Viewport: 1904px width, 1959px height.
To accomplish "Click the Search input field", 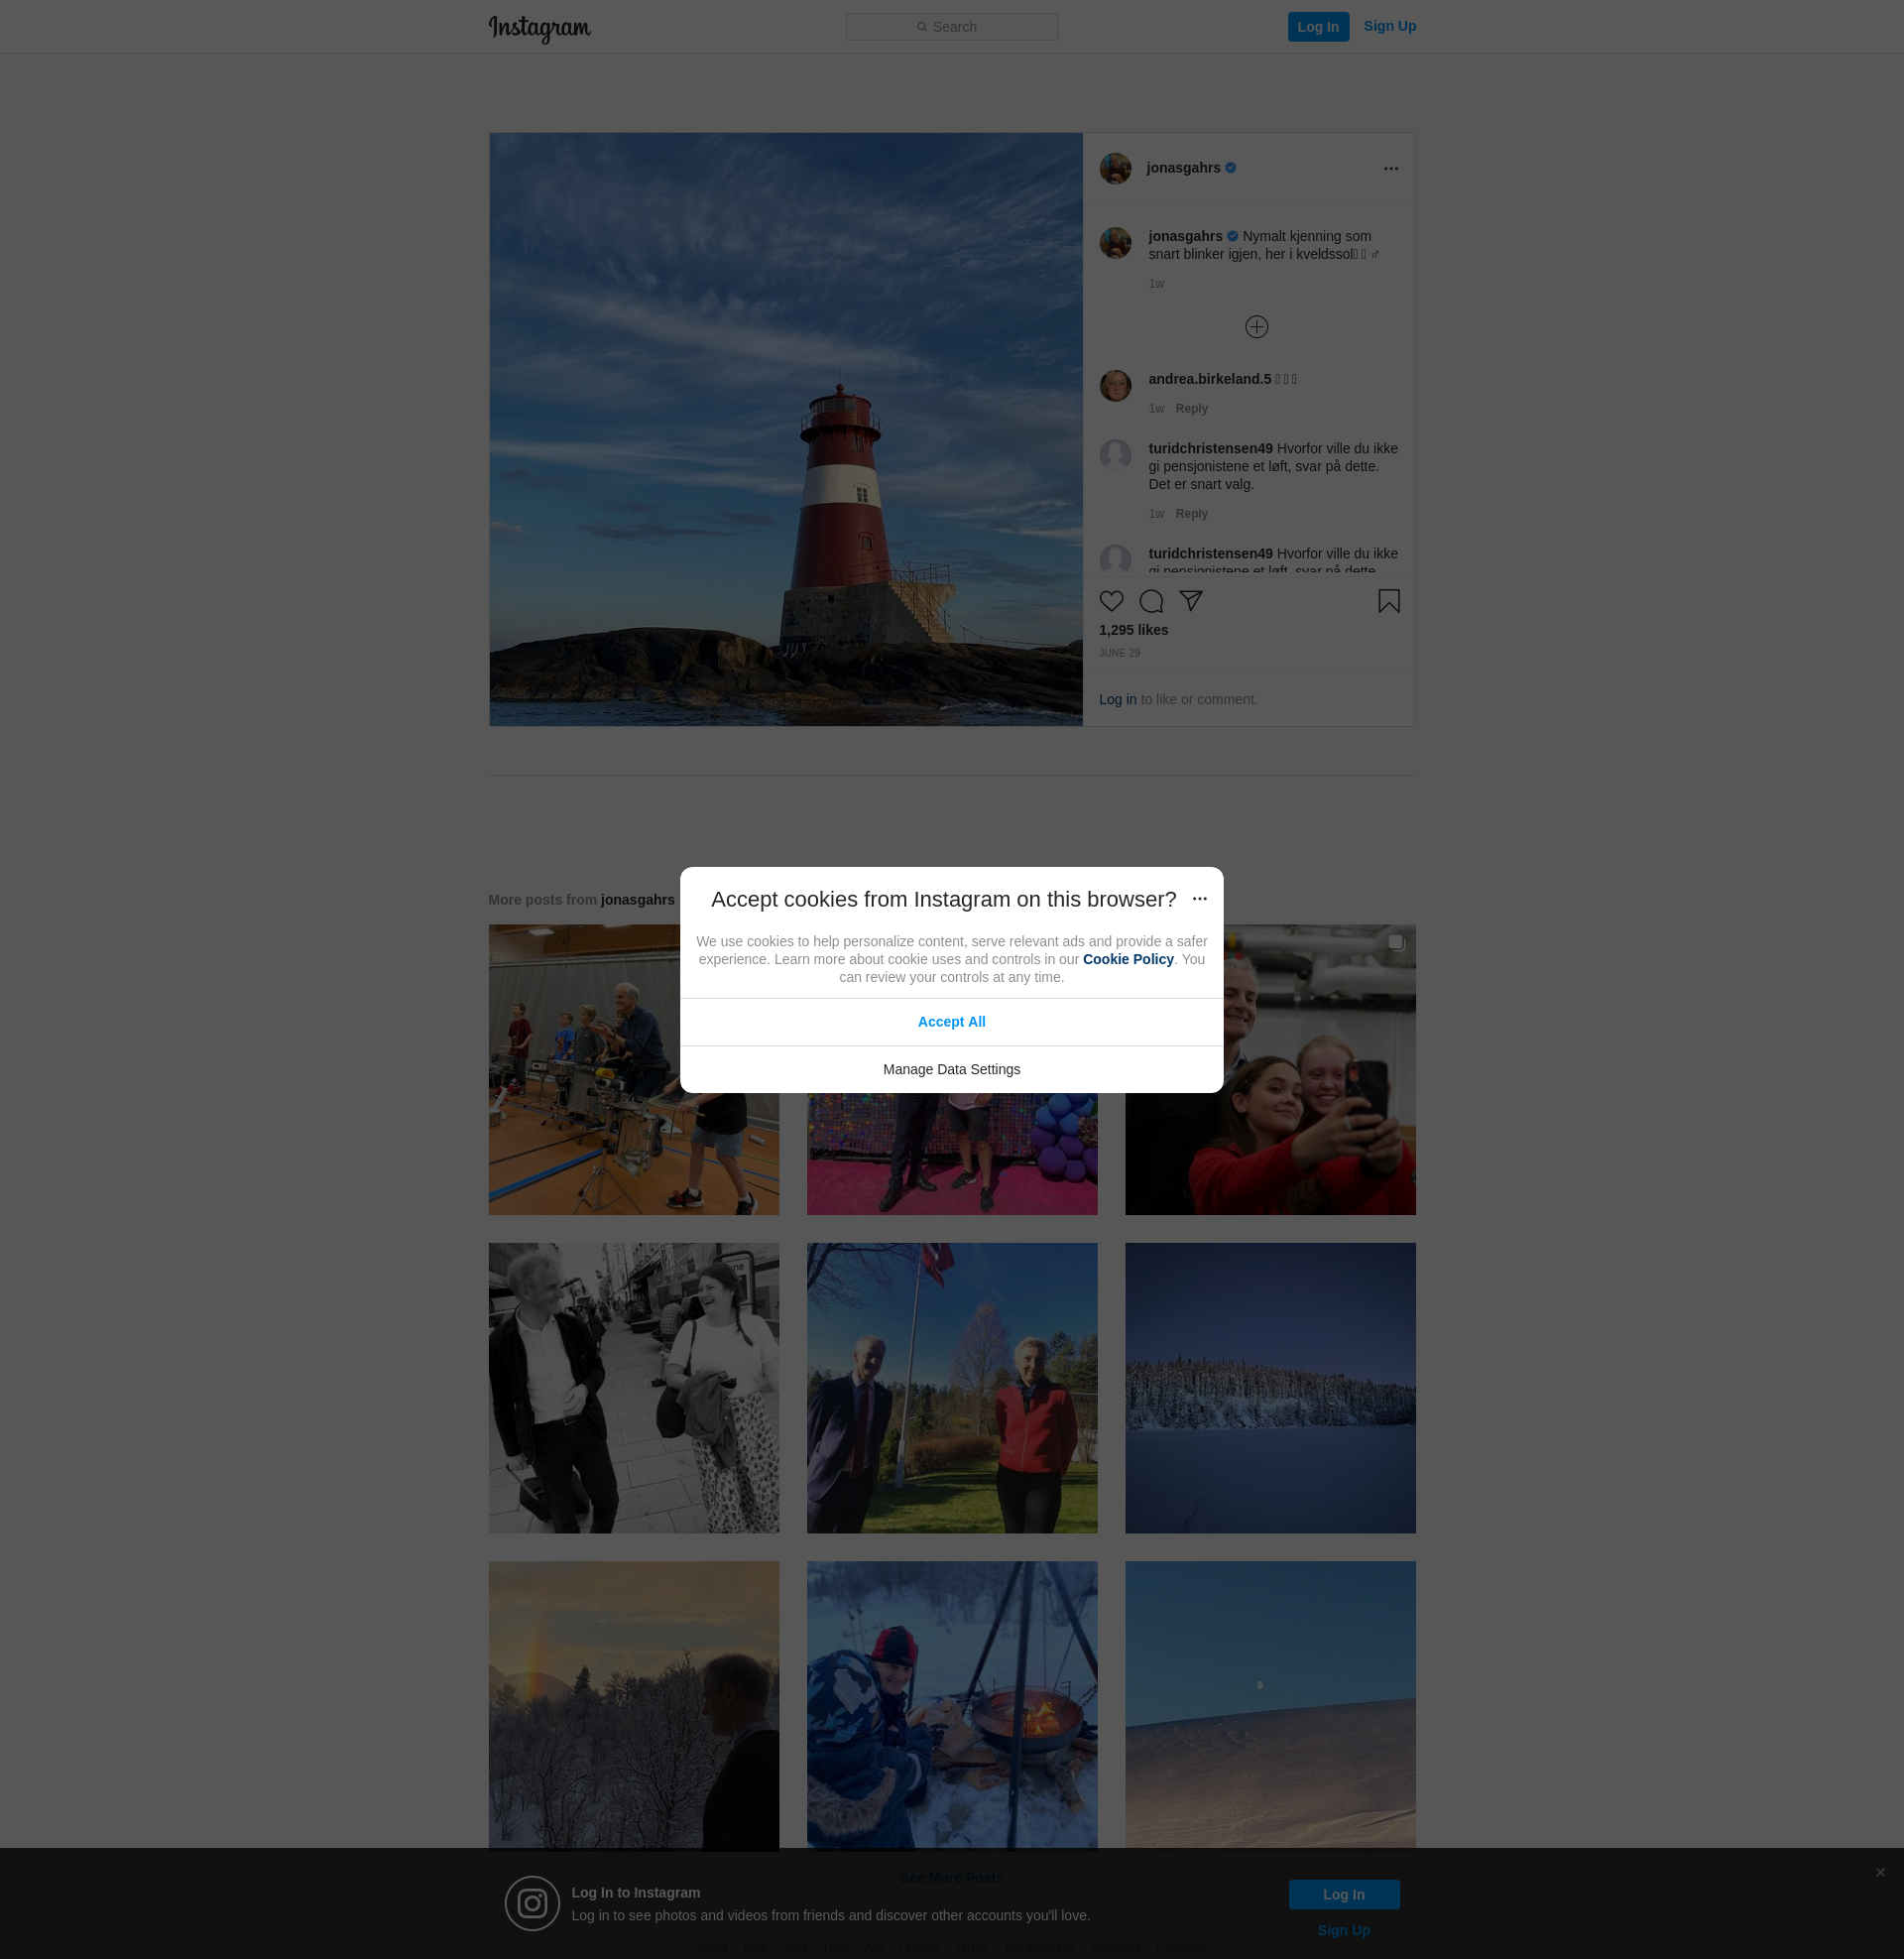I will click(x=951, y=27).
